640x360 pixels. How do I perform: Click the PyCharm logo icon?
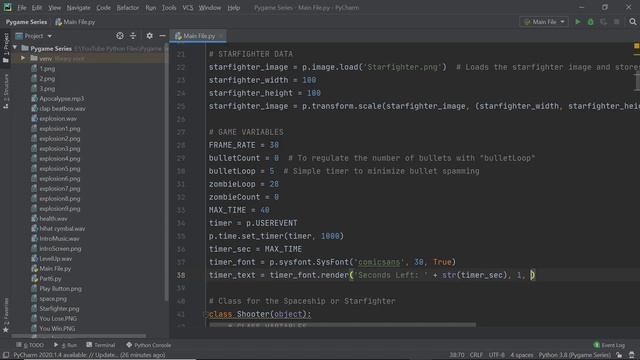(7, 7)
